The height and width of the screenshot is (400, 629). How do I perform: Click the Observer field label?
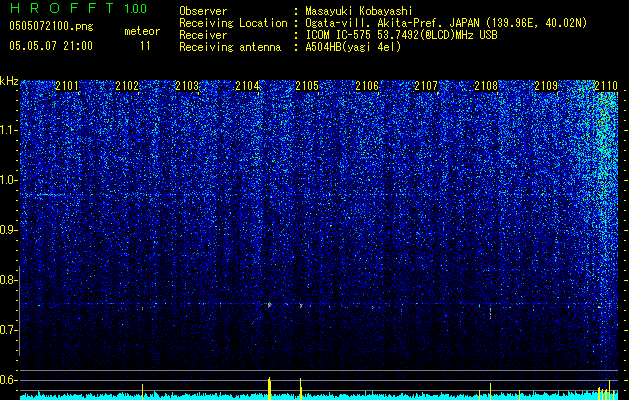(203, 11)
